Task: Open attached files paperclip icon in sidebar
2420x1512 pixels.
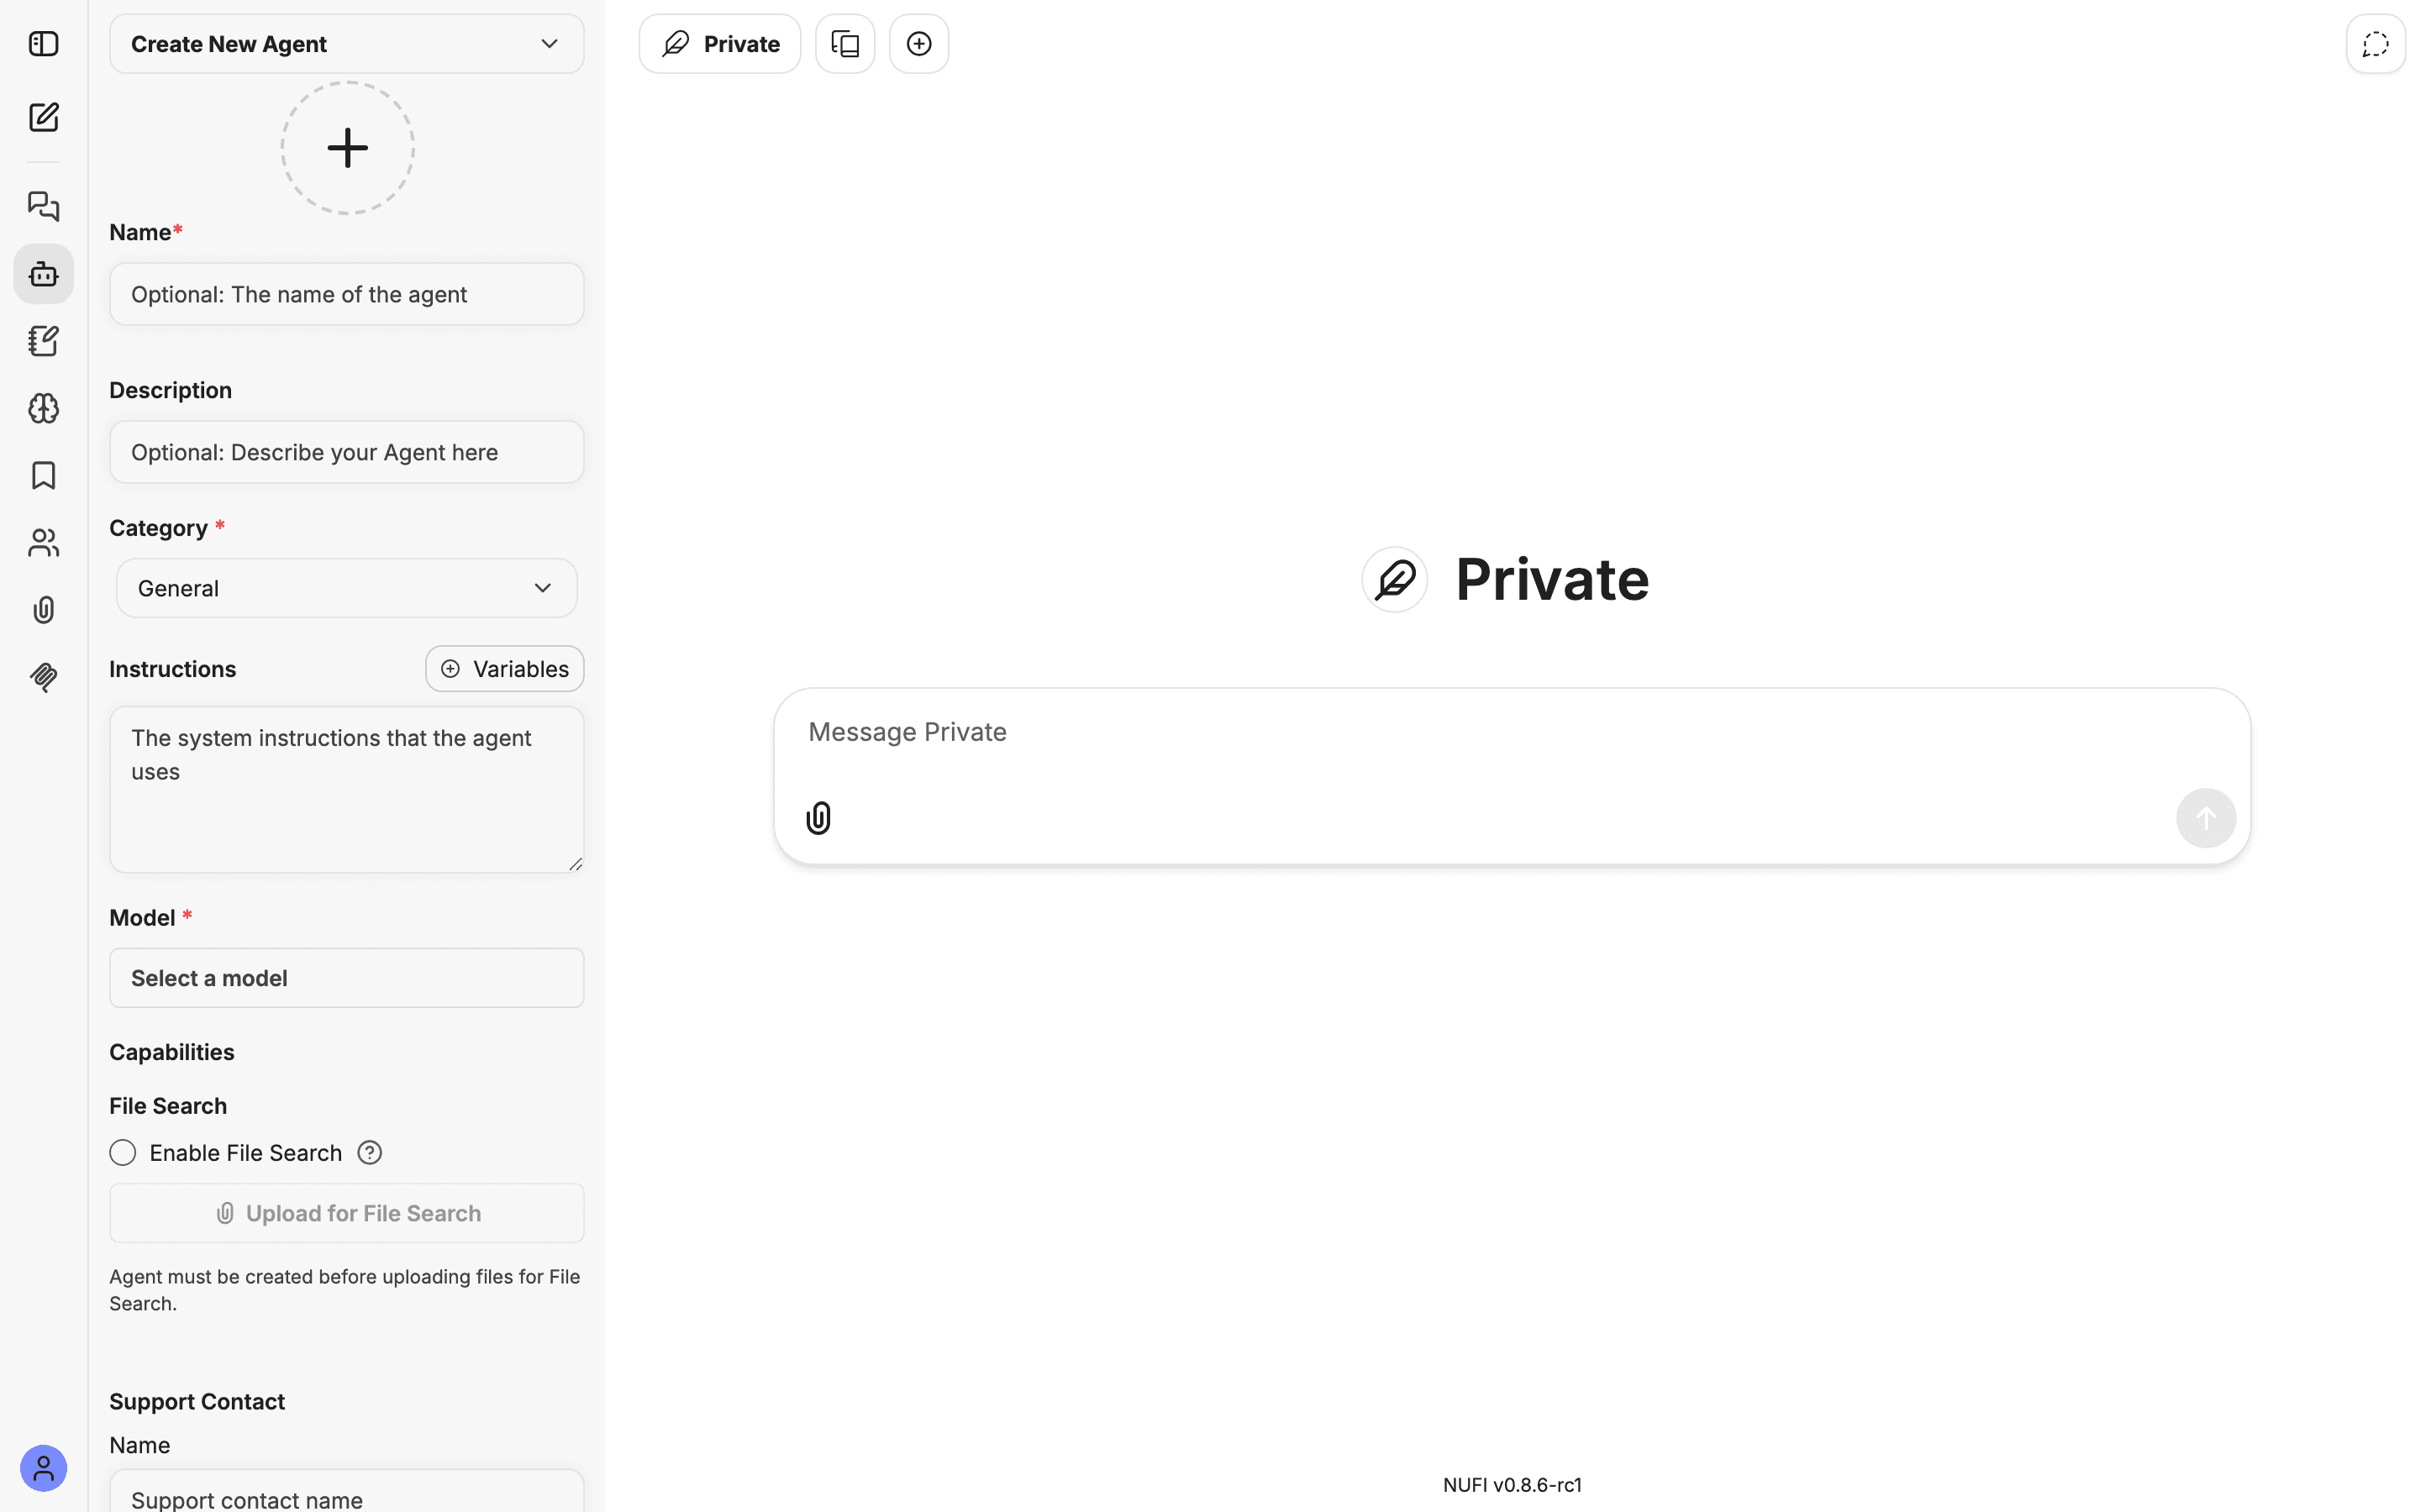Action: tap(43, 610)
